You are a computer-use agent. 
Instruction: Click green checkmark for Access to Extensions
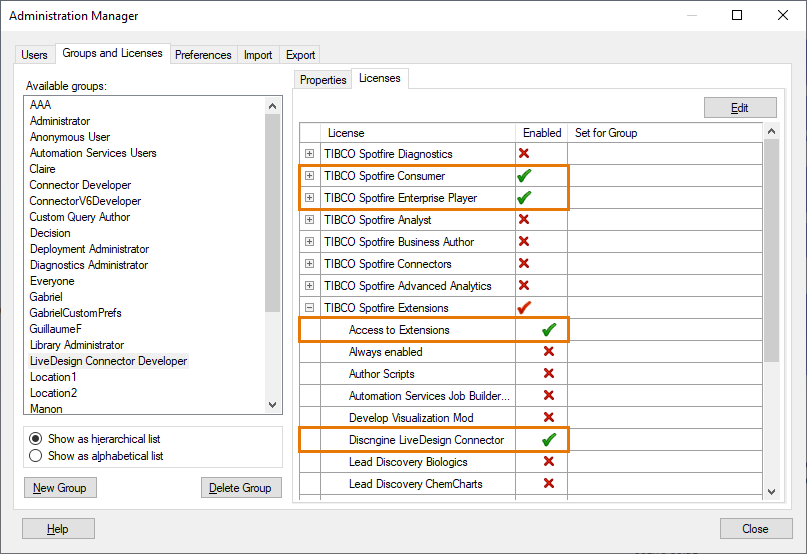[x=549, y=330]
